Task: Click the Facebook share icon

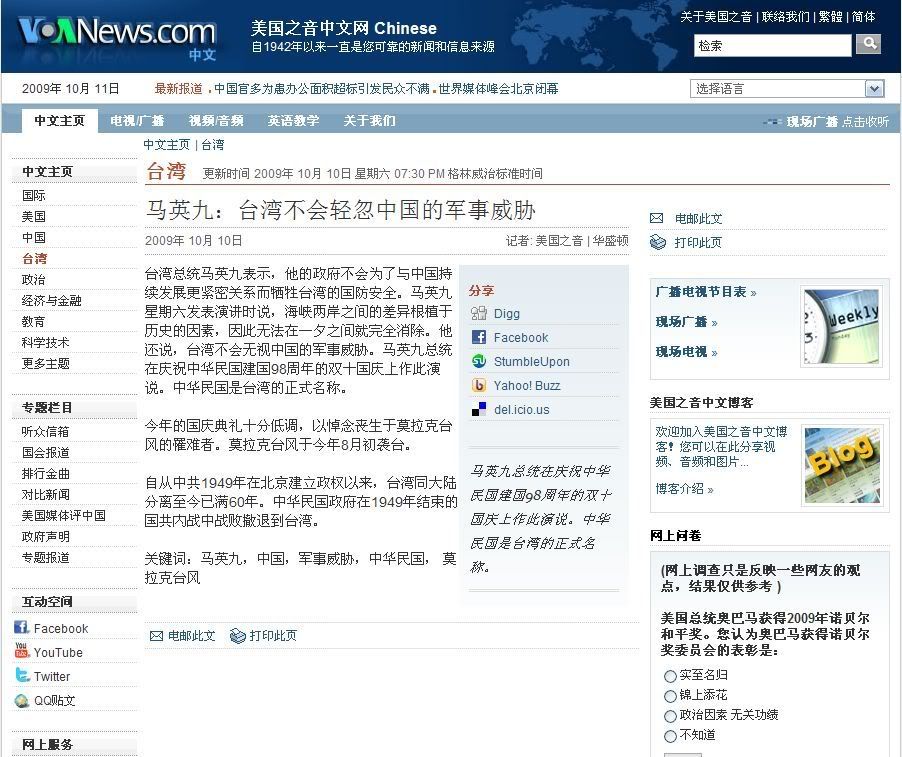Action: coord(479,338)
